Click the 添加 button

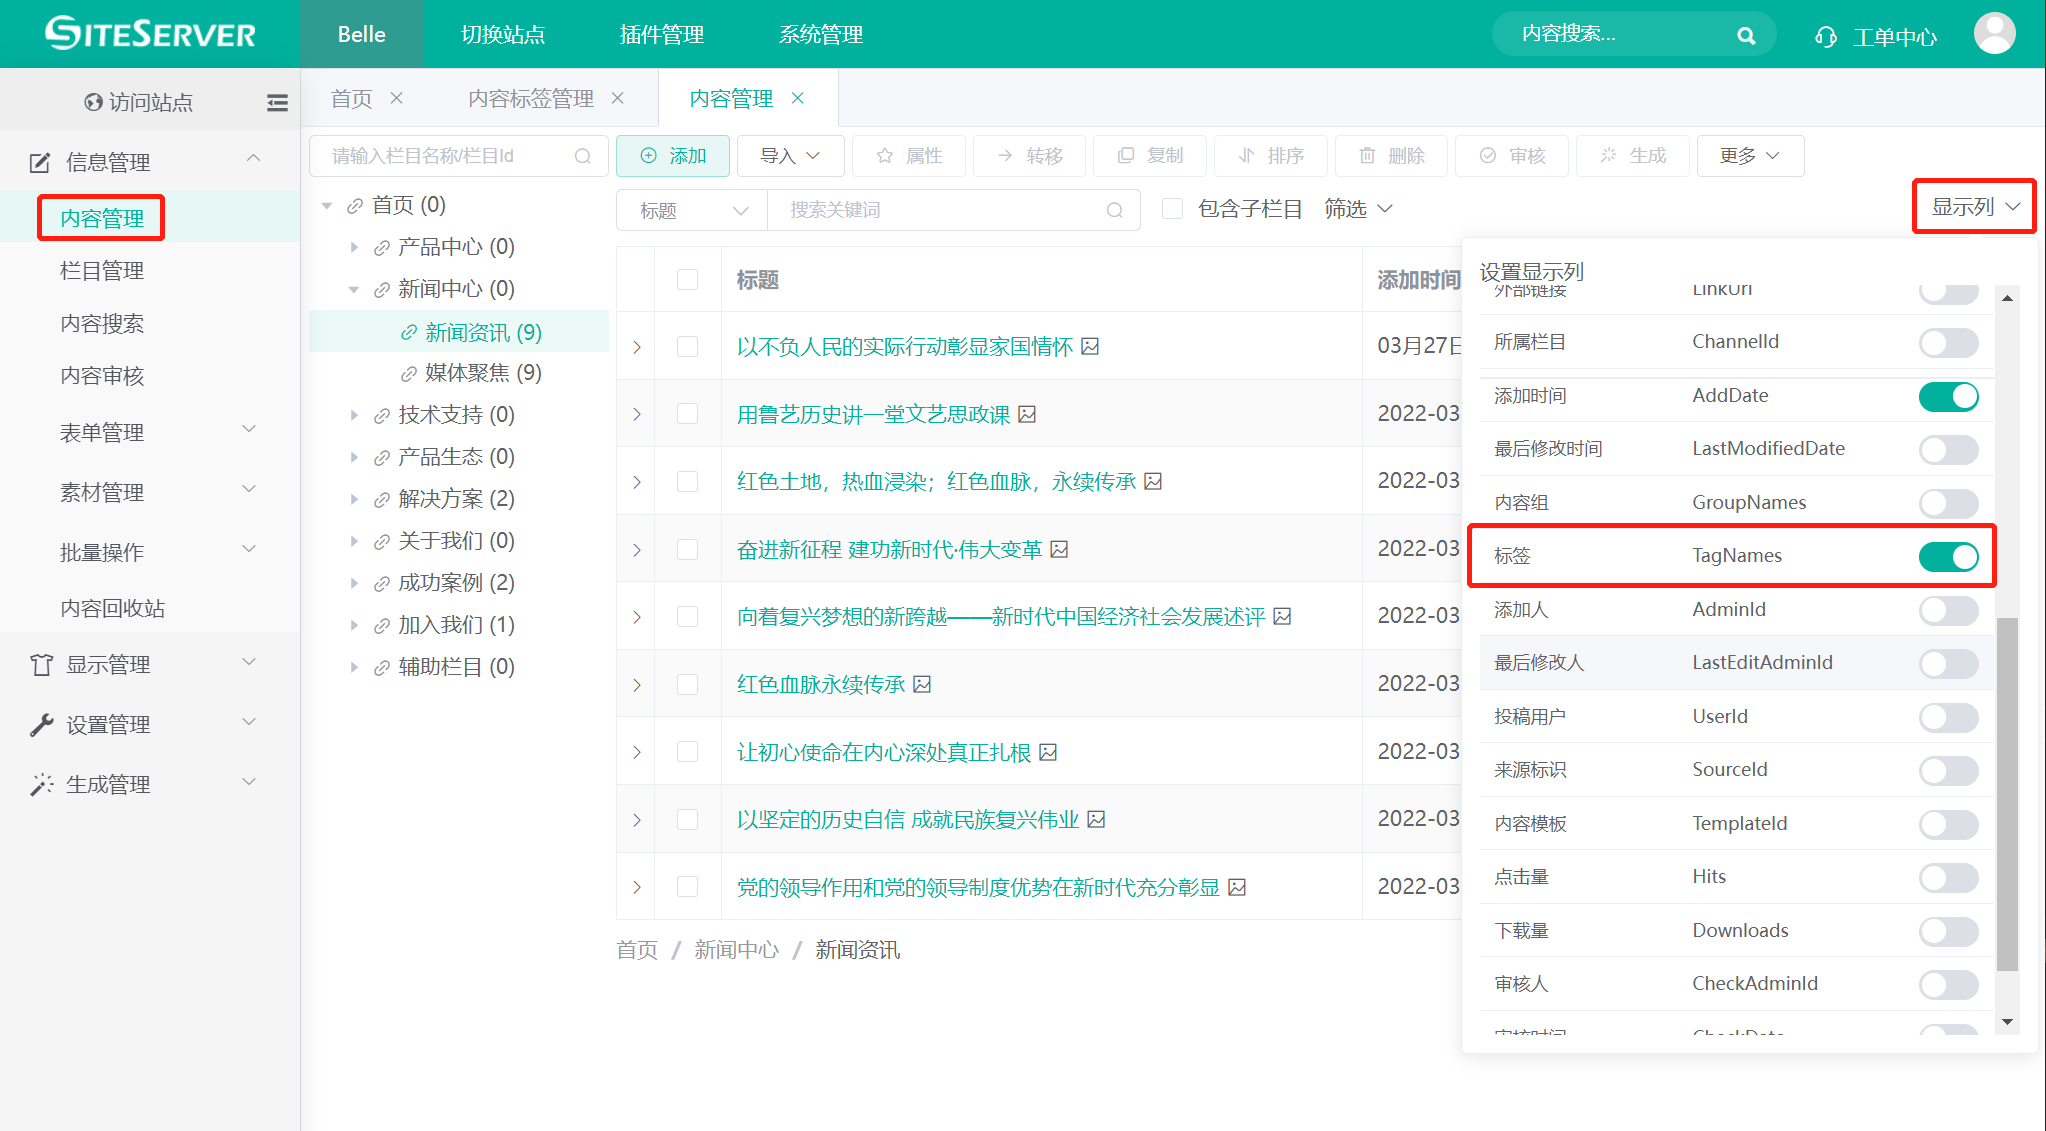pyautogui.click(x=672, y=156)
